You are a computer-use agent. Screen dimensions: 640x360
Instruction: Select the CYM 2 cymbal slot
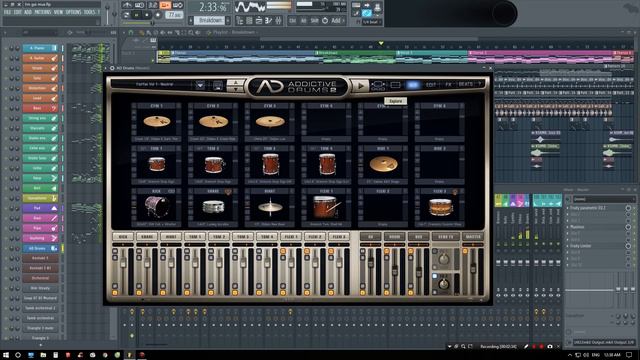click(x=213, y=122)
